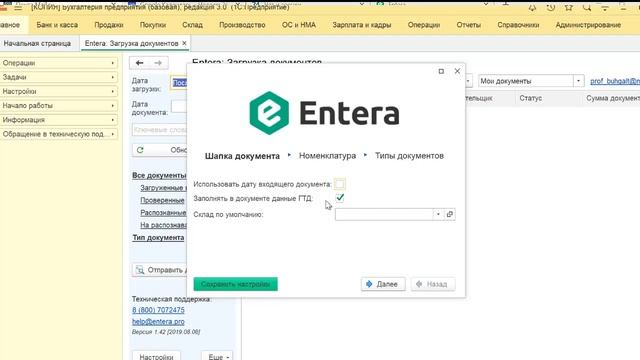
Task: Enable using the incoming document date
Action: point(340,184)
